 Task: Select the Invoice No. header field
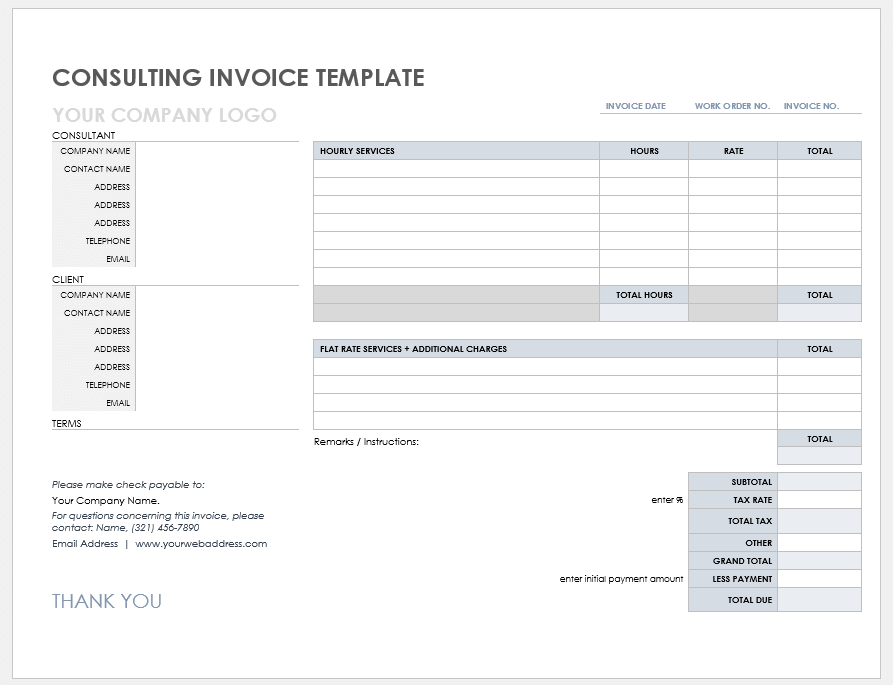point(811,106)
